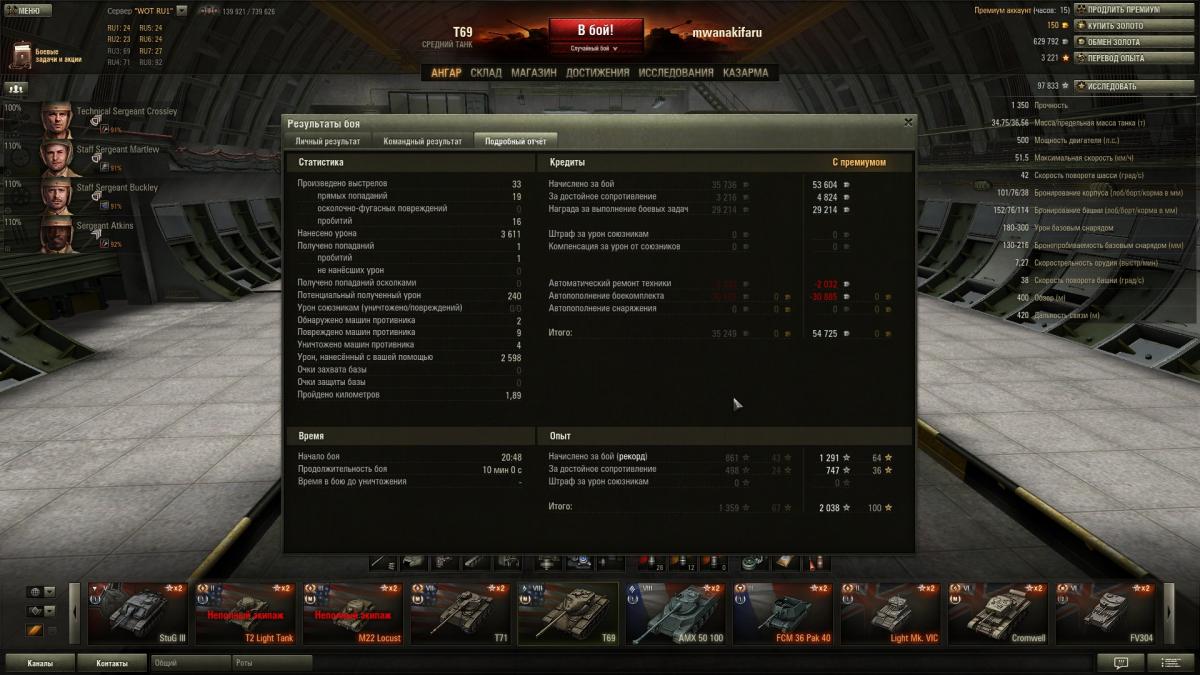This screenshot has width=1200, height=675.
Task: Open the АНГАР tab
Action: point(447,73)
